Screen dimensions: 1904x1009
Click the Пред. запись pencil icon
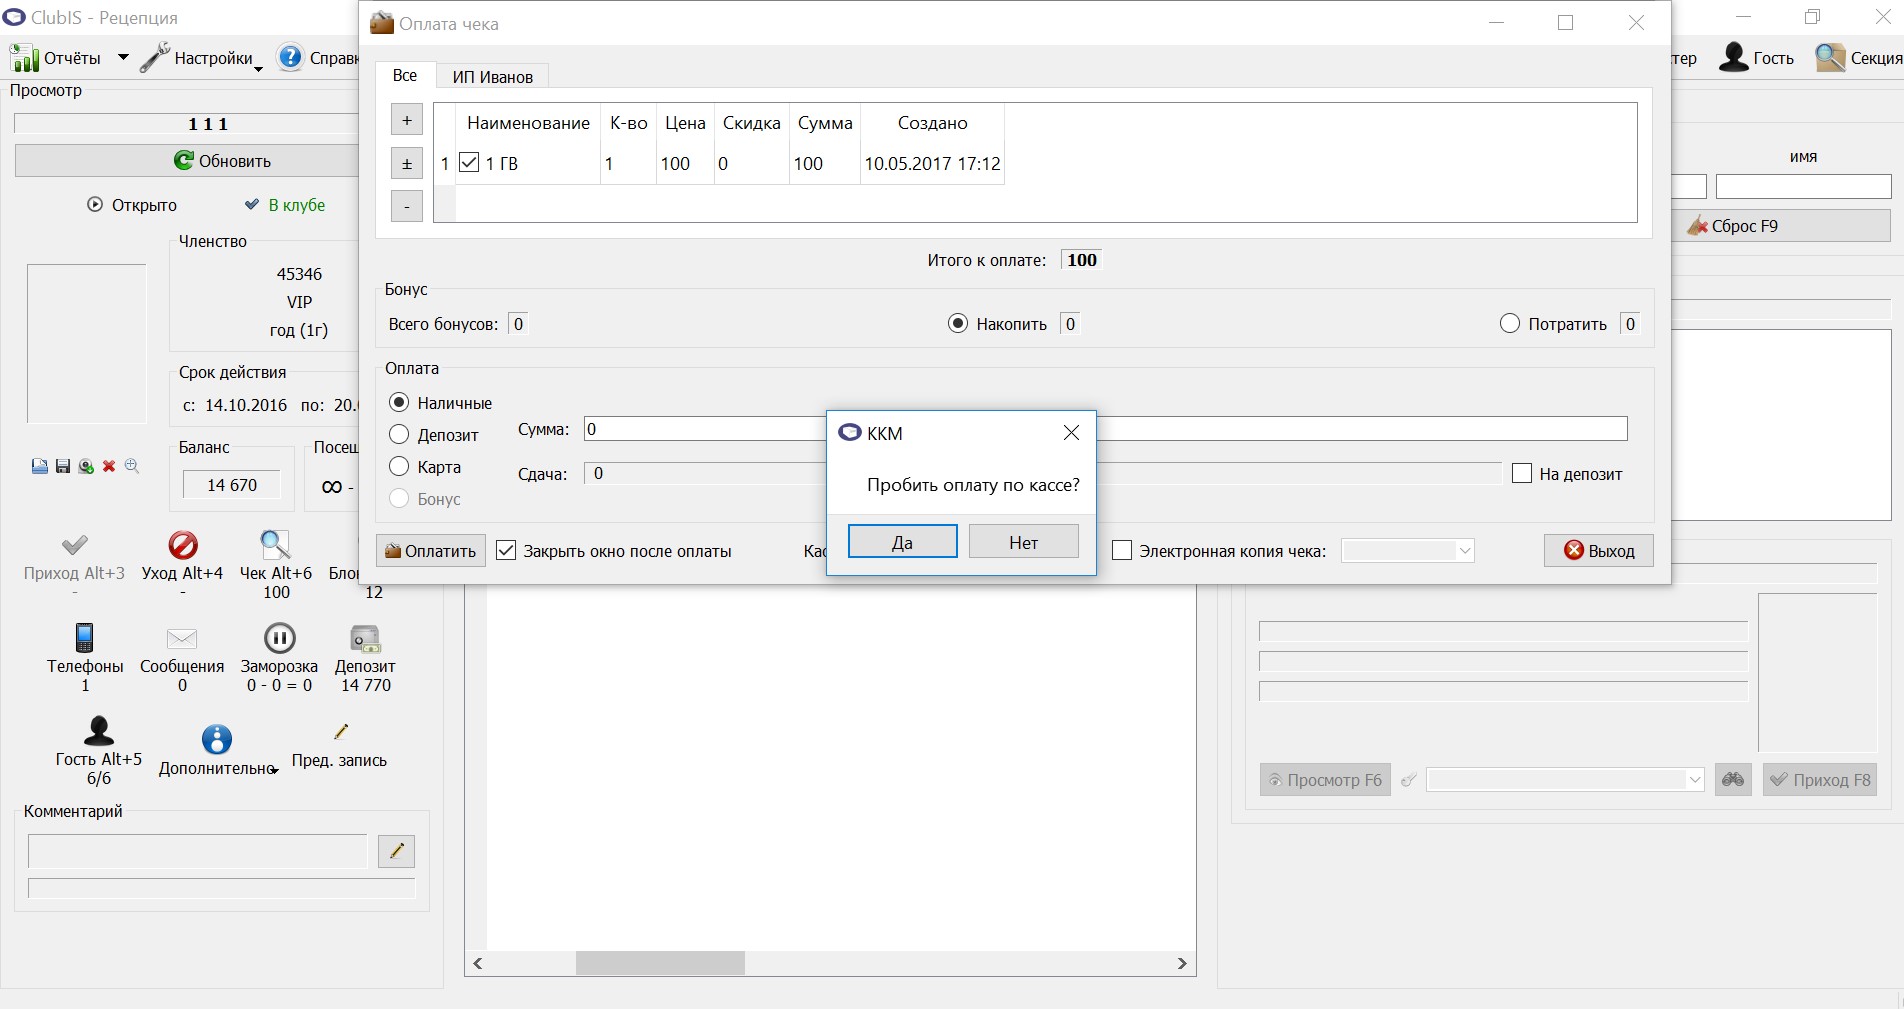coord(340,732)
